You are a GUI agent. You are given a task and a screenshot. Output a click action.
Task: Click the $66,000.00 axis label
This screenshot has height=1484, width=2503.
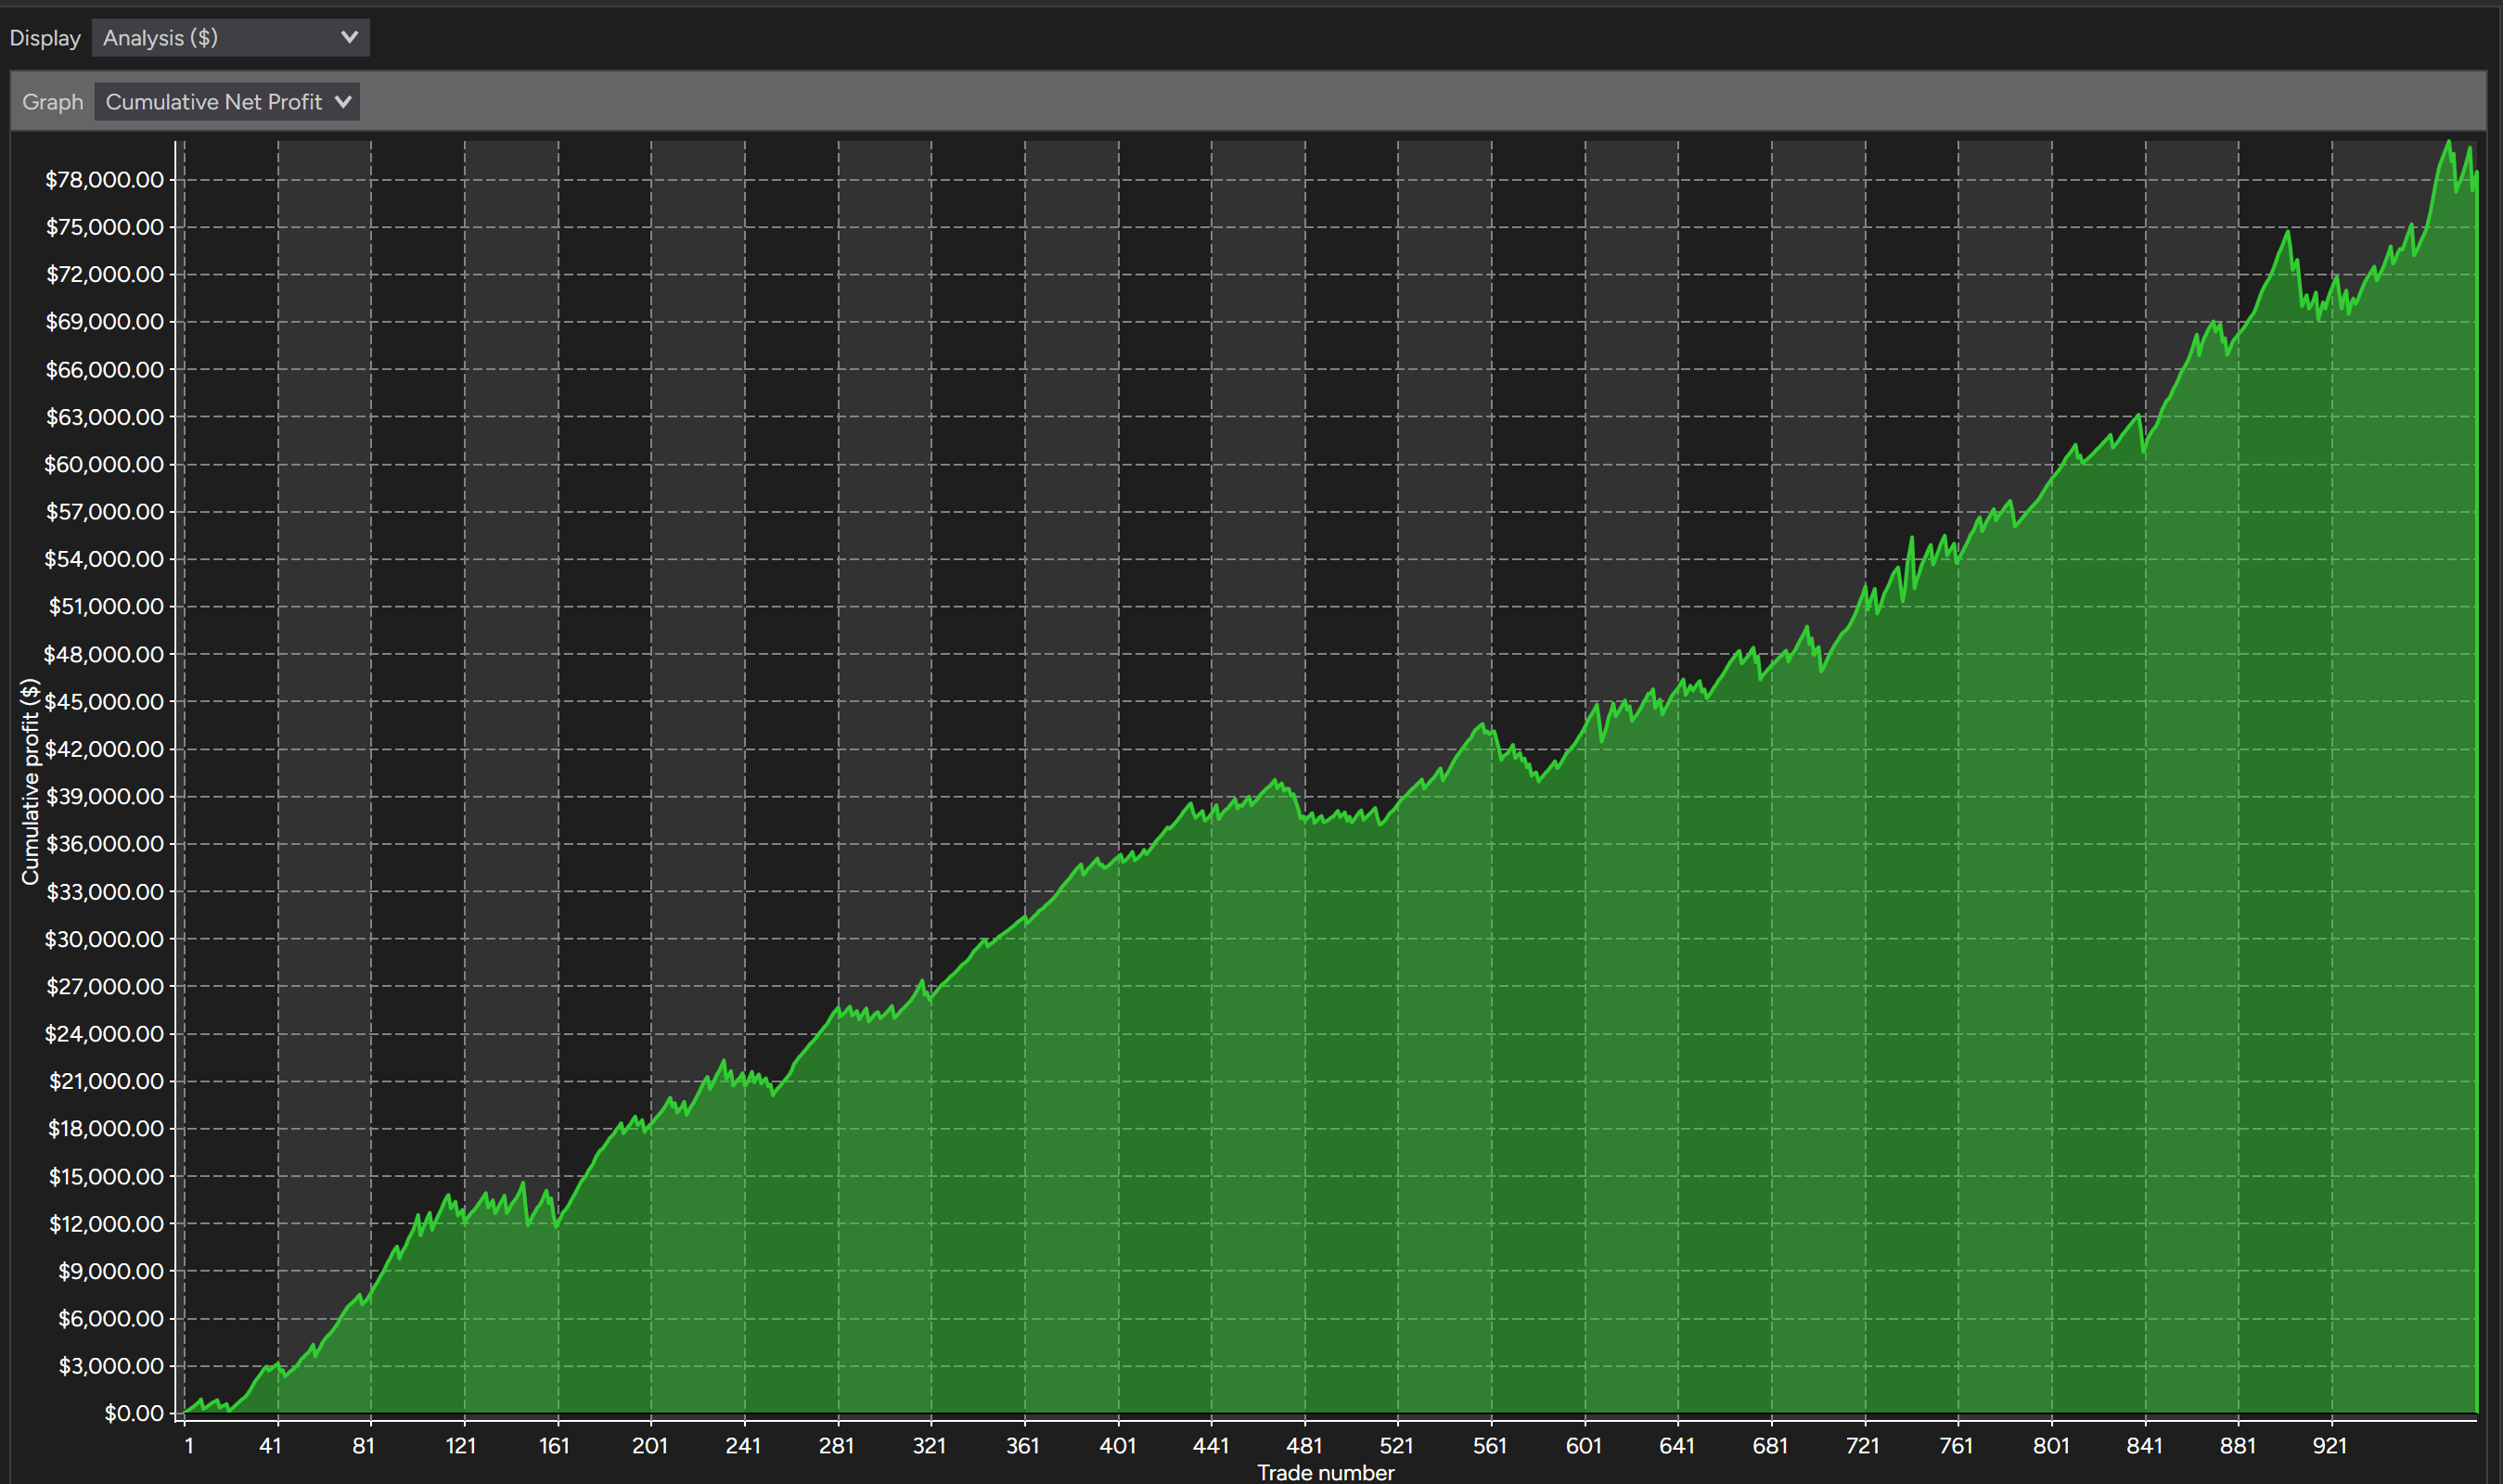[x=104, y=369]
